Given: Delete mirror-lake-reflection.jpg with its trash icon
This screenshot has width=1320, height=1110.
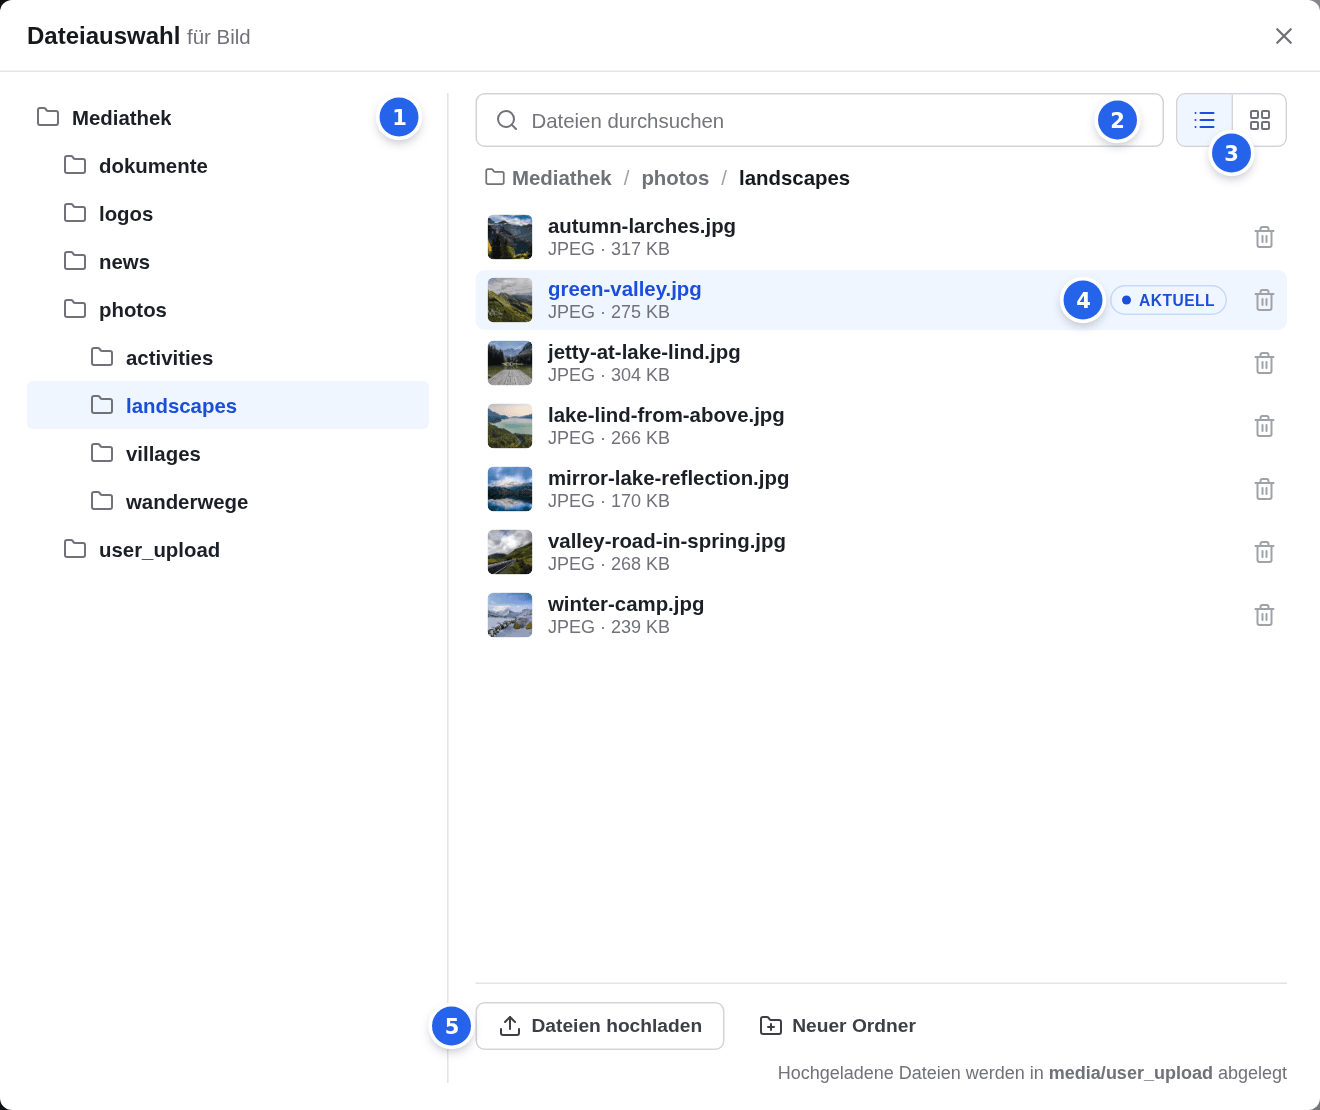Looking at the screenshot, I should [x=1264, y=489].
